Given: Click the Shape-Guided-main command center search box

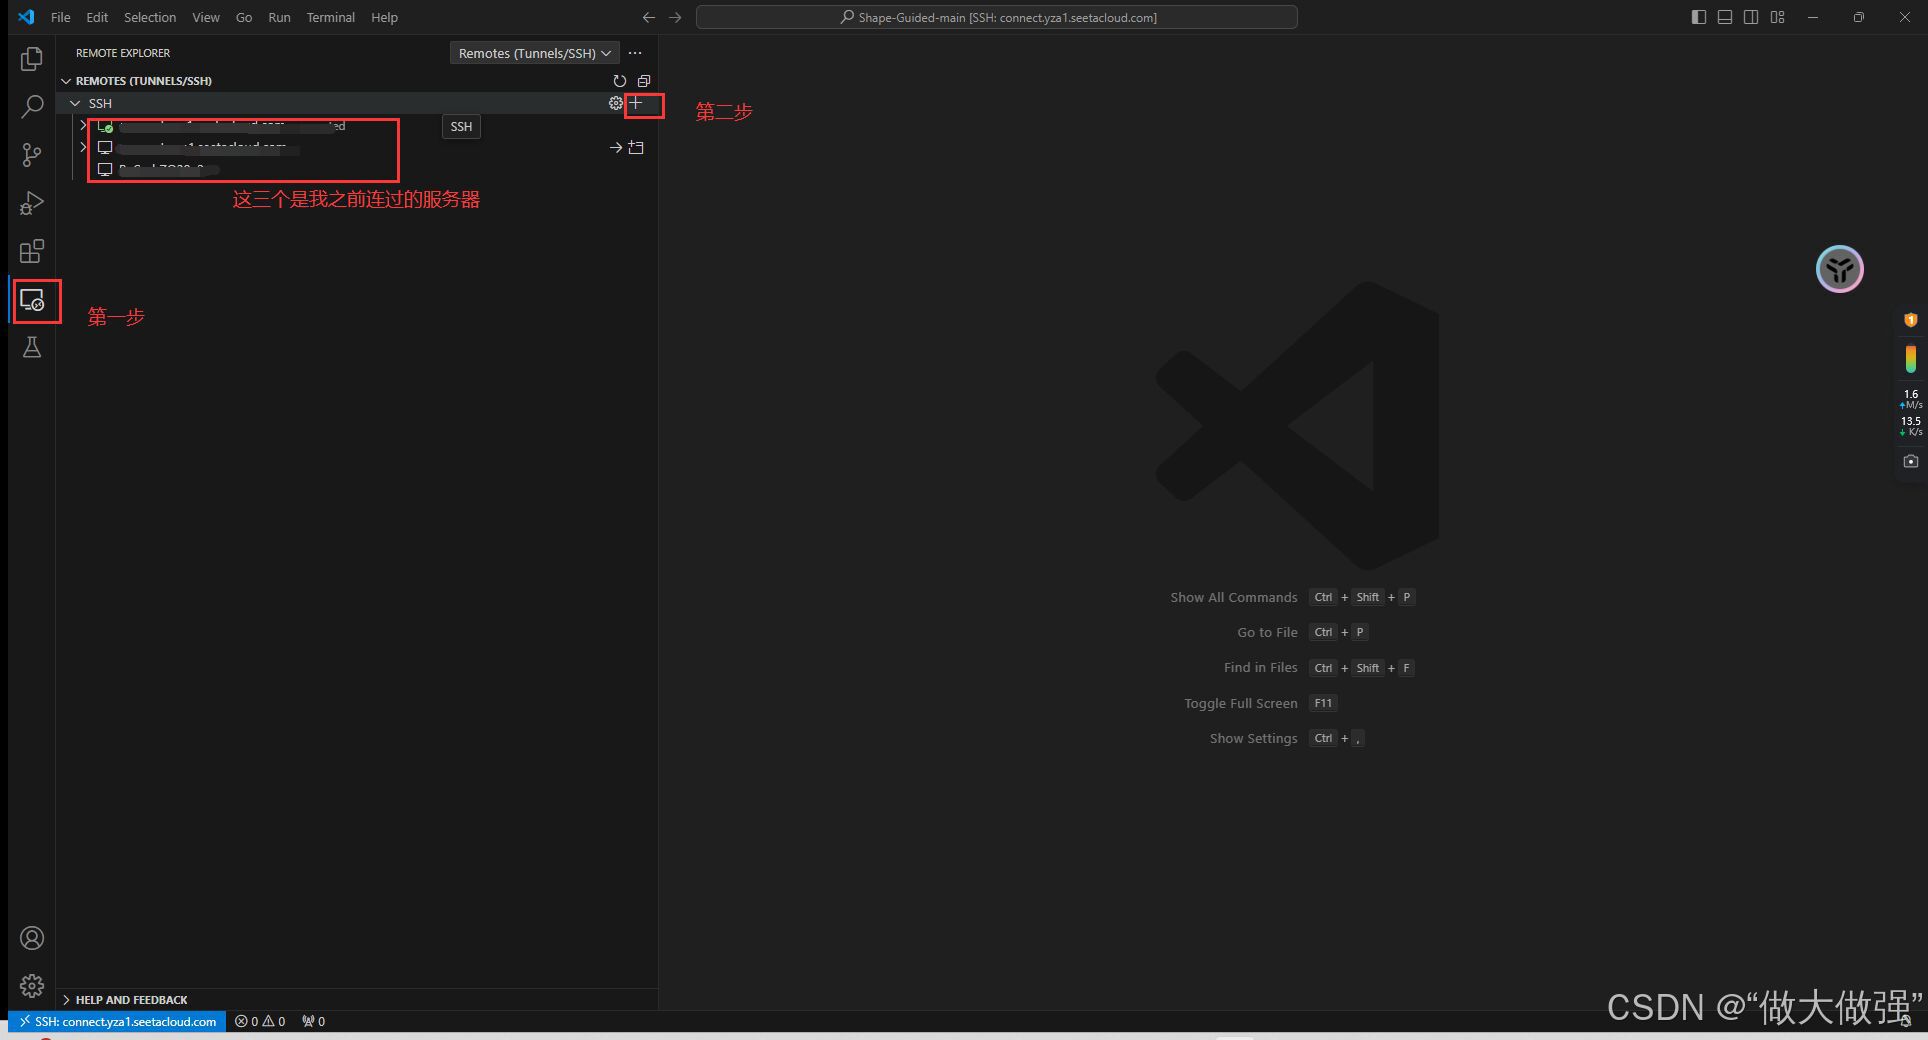Looking at the screenshot, I should tap(996, 17).
